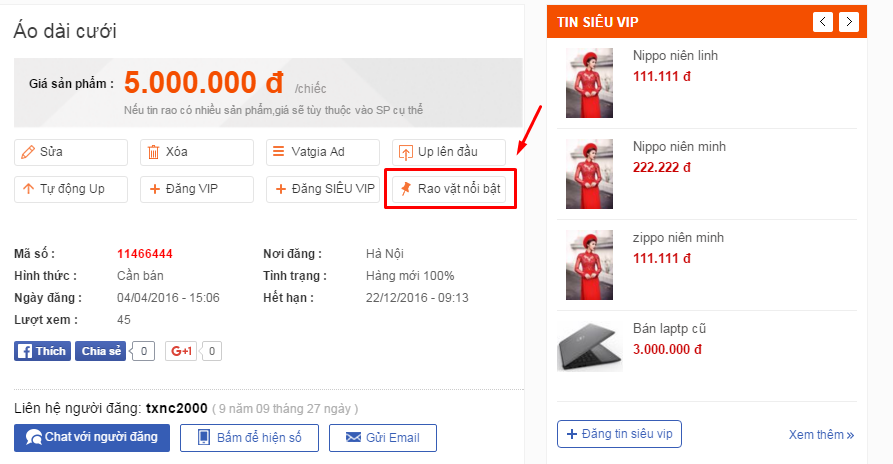Start Chat với người đăng
Viewport: 893px width, 464px height.
[x=92, y=438]
